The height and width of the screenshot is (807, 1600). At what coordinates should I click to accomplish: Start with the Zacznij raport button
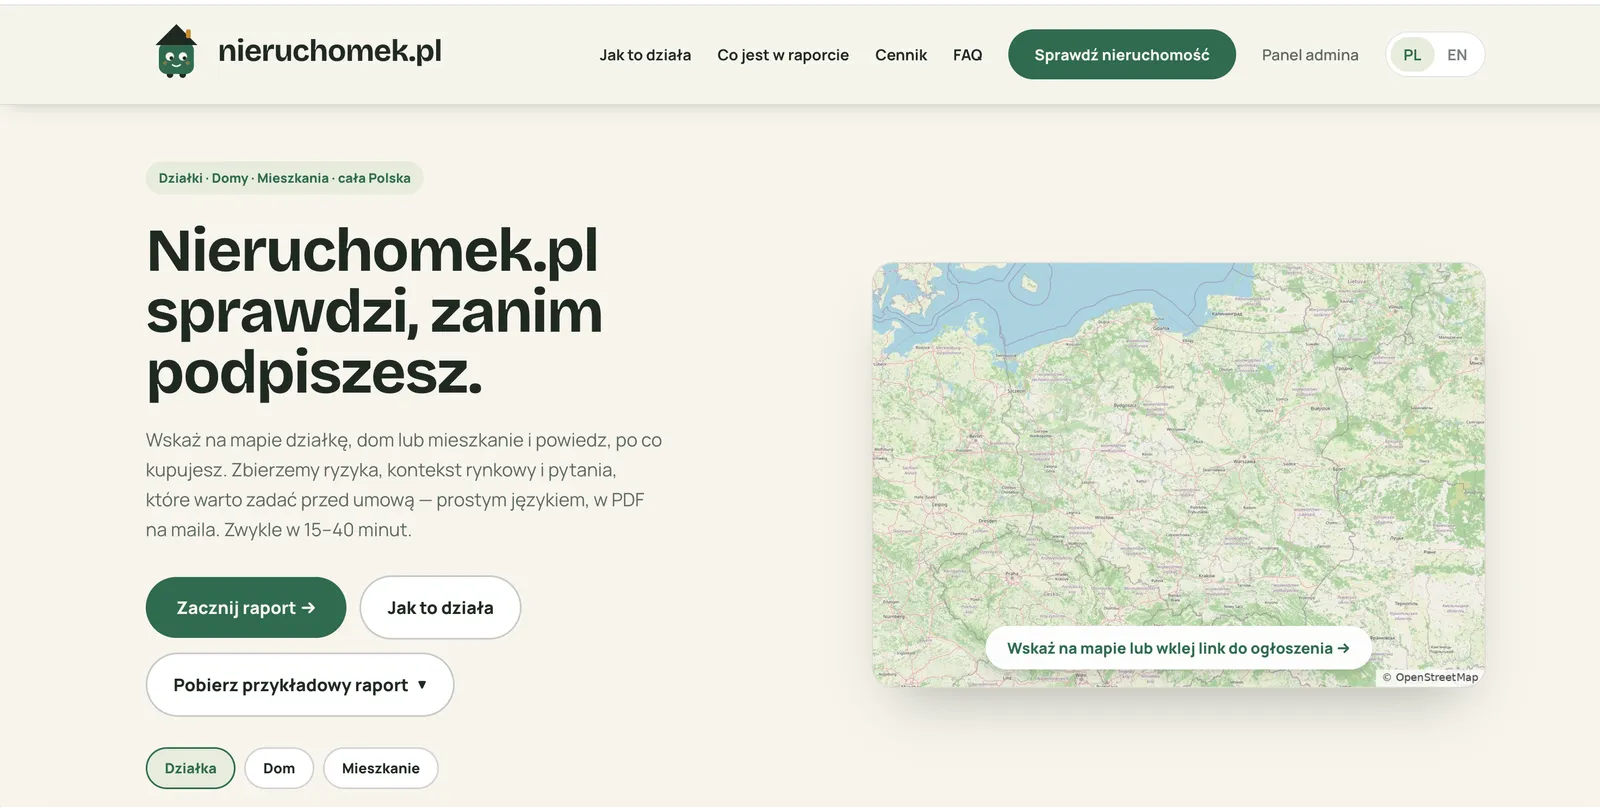[x=246, y=608]
